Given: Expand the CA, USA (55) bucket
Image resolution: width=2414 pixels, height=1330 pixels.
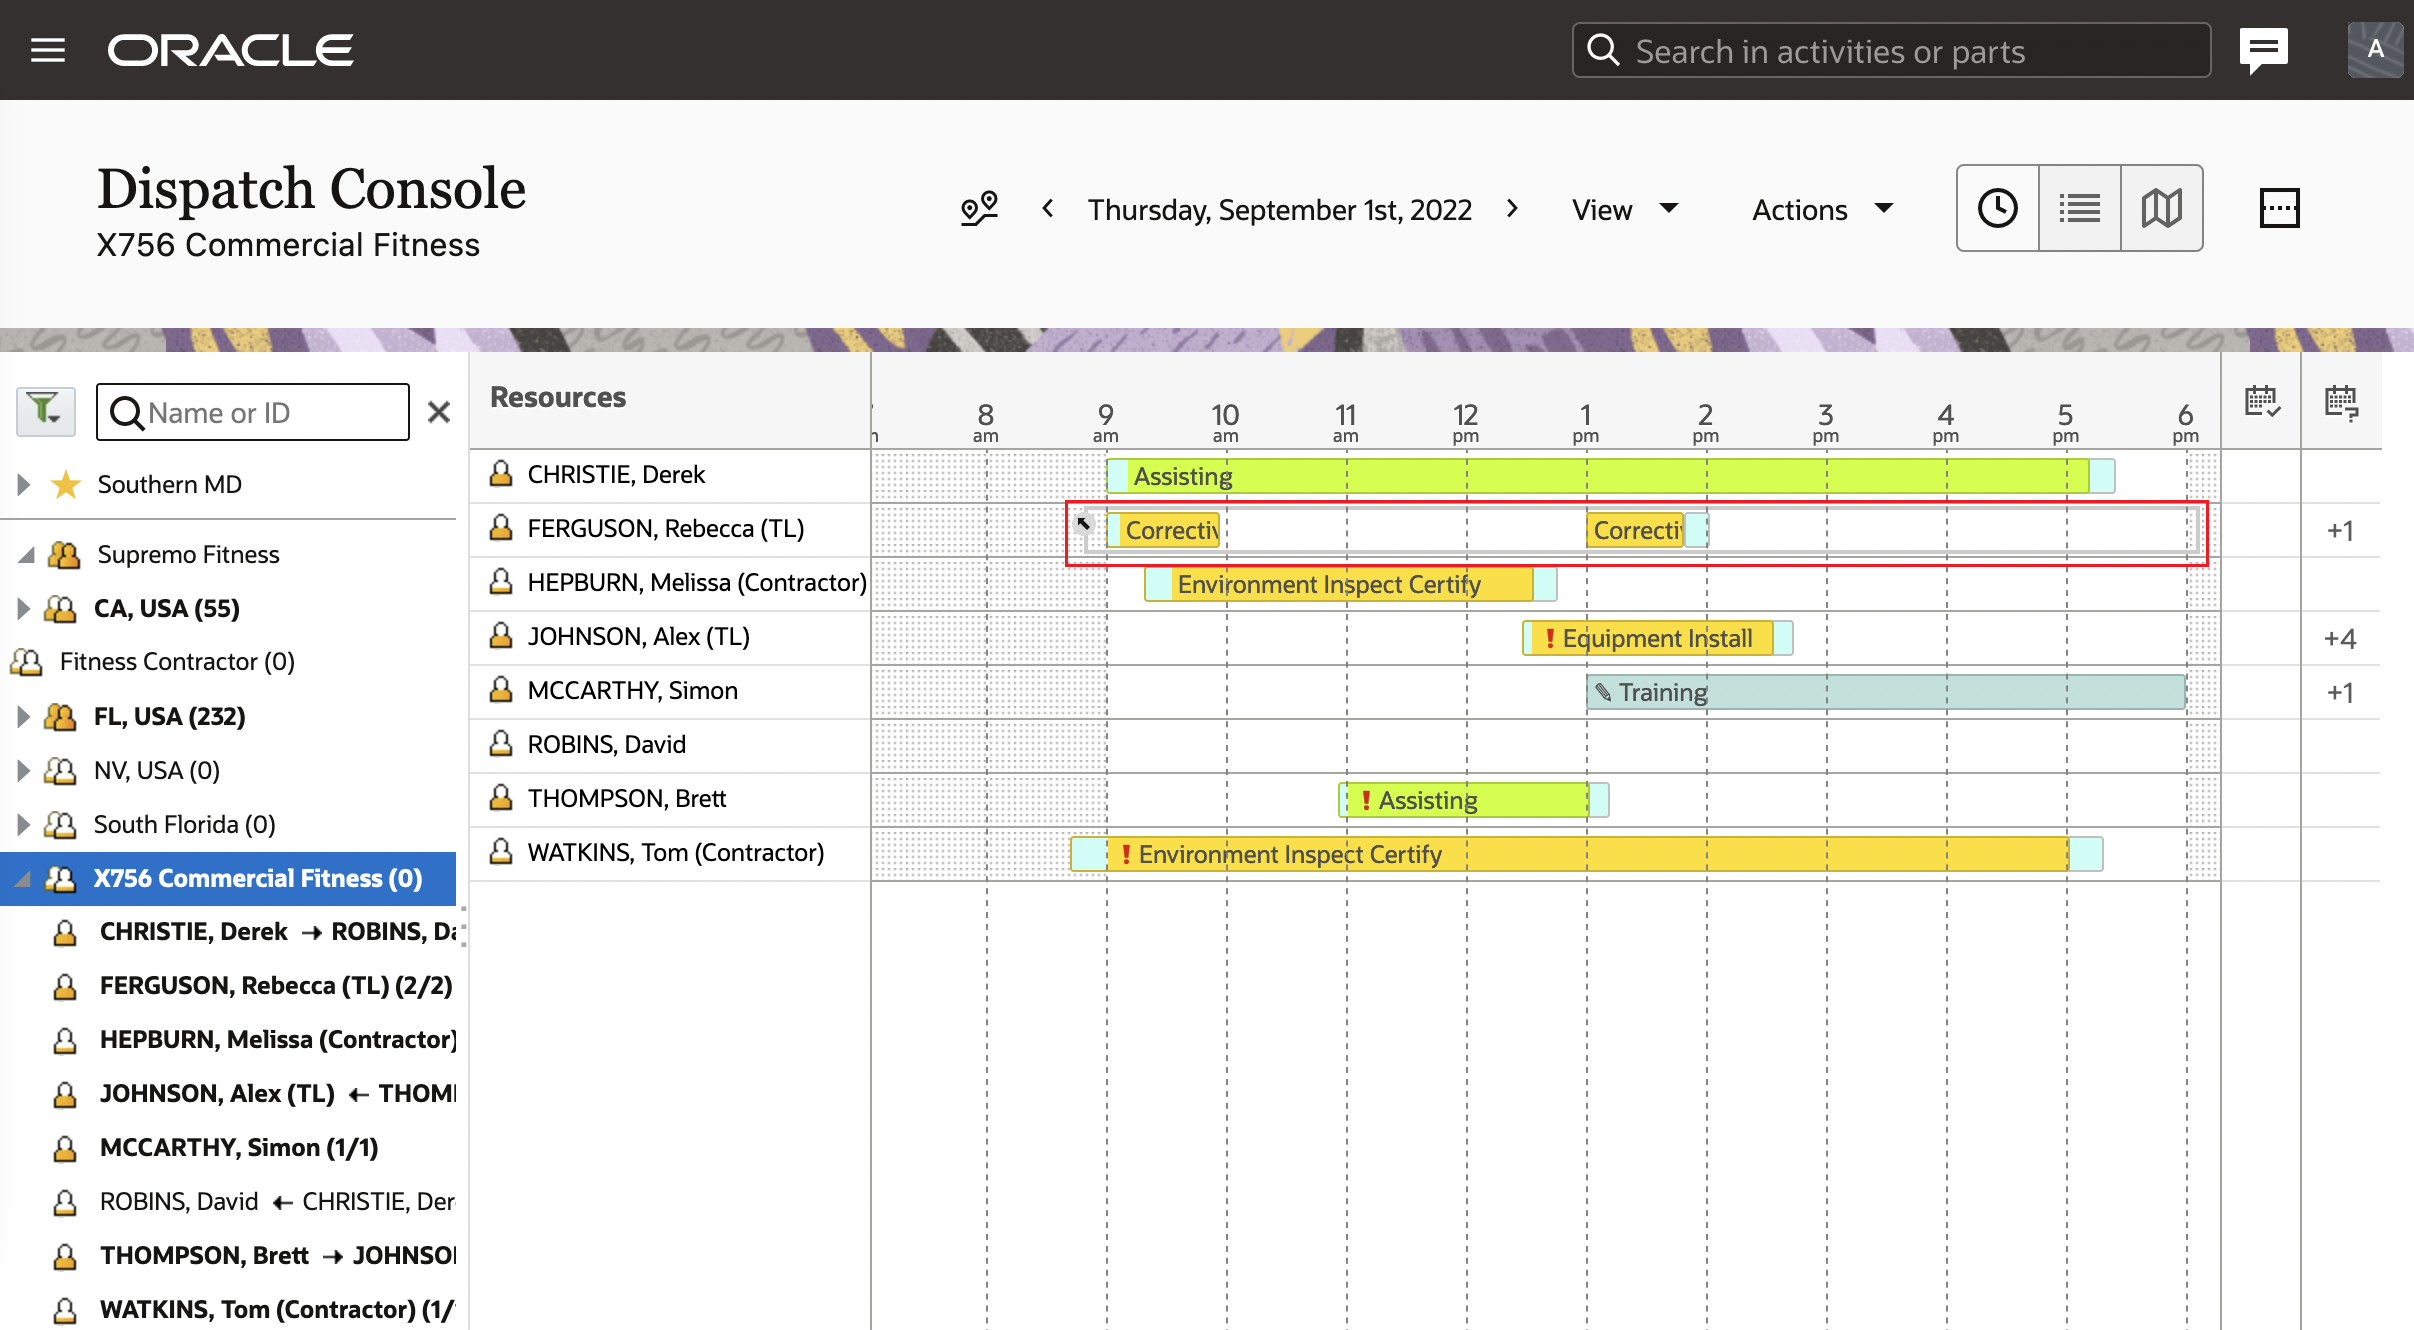Looking at the screenshot, I should click(23, 608).
